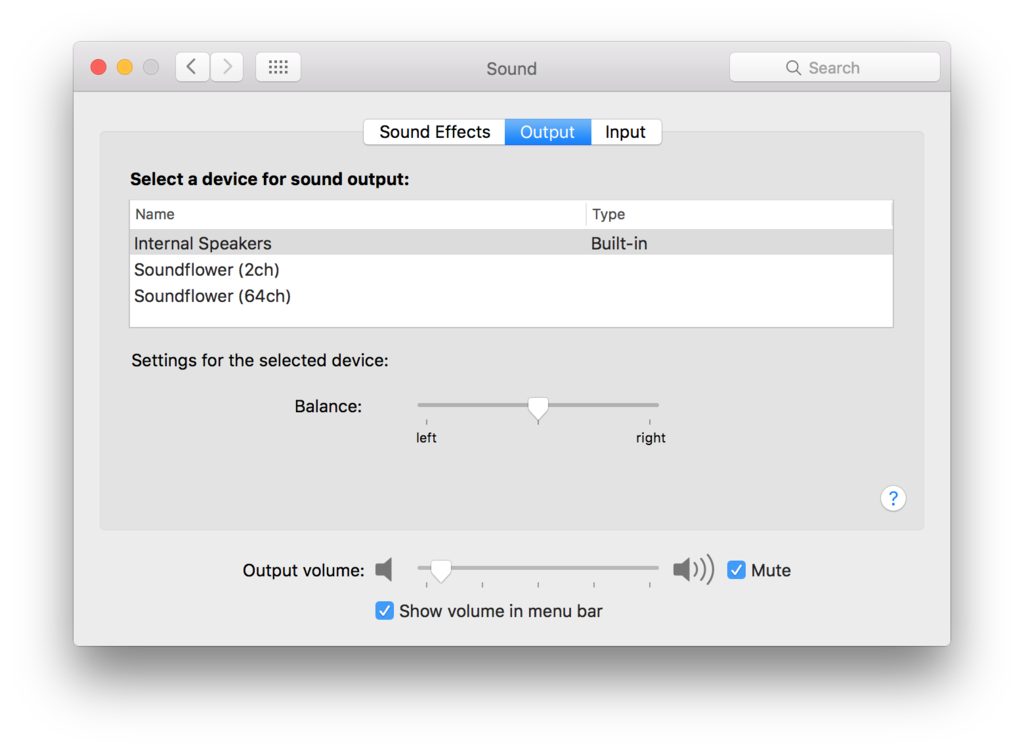Viewport: 1024px width, 751px height.
Task: Click in the Search field
Action: [x=835, y=67]
